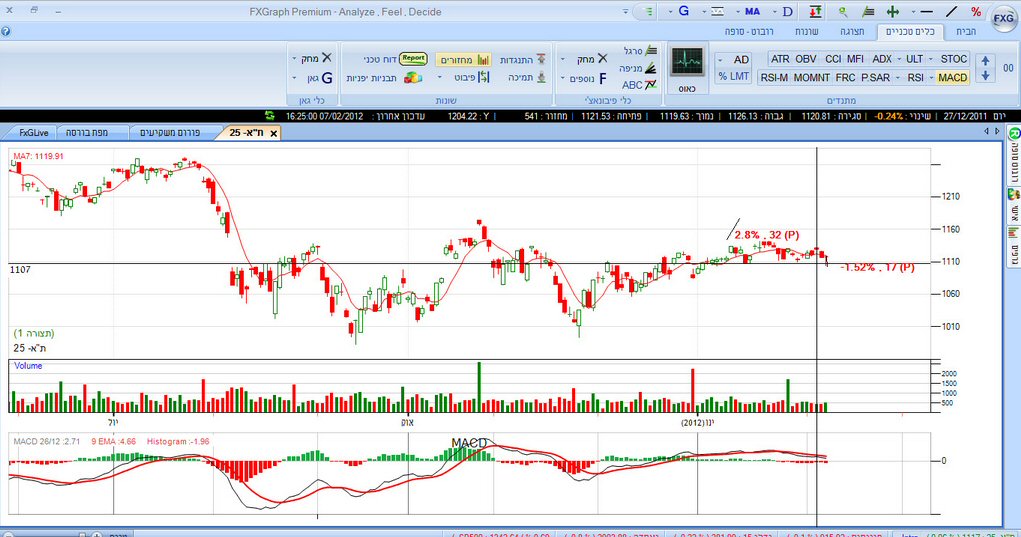The image size is (1021, 537).
Task: Toggle the CCI indicator
Action: pos(833,59)
